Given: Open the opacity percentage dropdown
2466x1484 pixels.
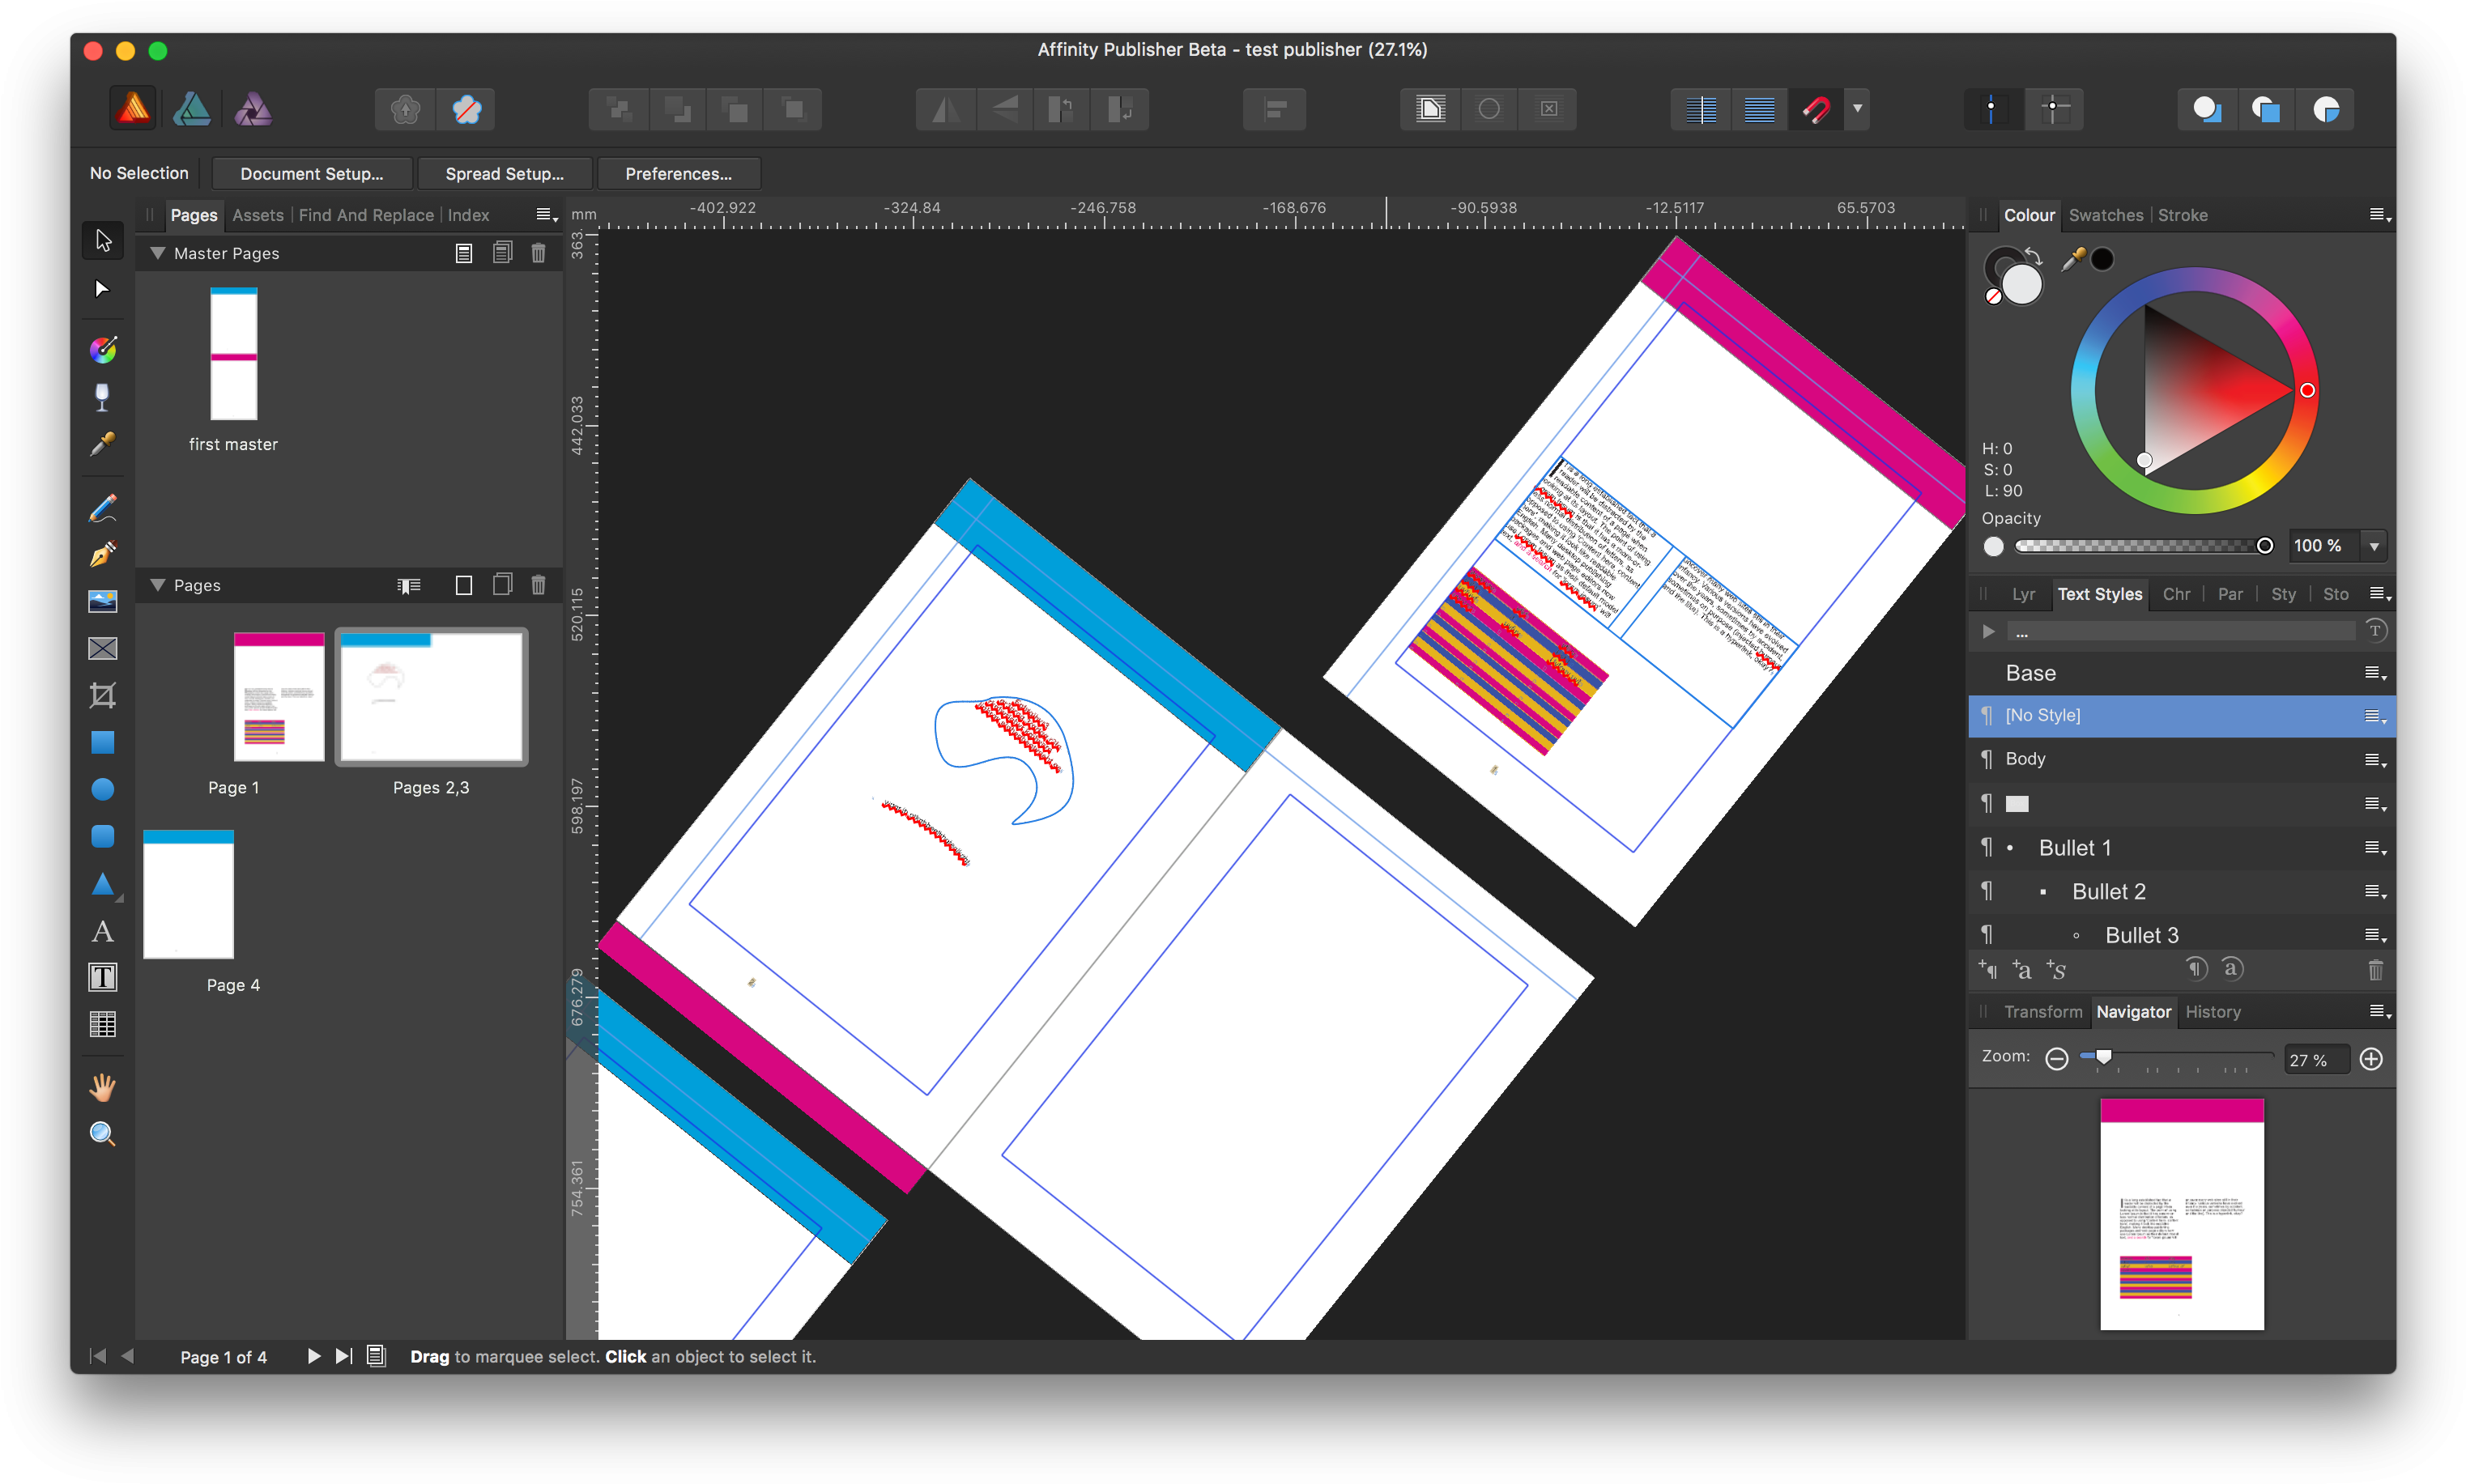Looking at the screenshot, I should pos(2374,546).
